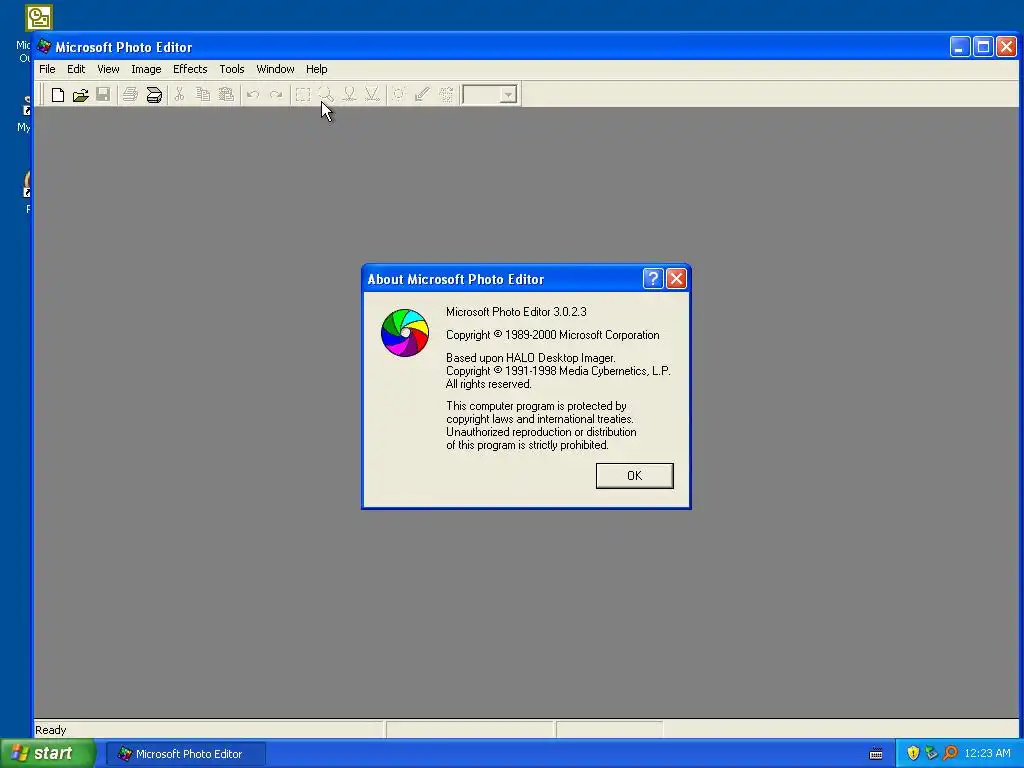Select the Sharpen tool icon
The image size is (1024, 768).
[x=372, y=95]
